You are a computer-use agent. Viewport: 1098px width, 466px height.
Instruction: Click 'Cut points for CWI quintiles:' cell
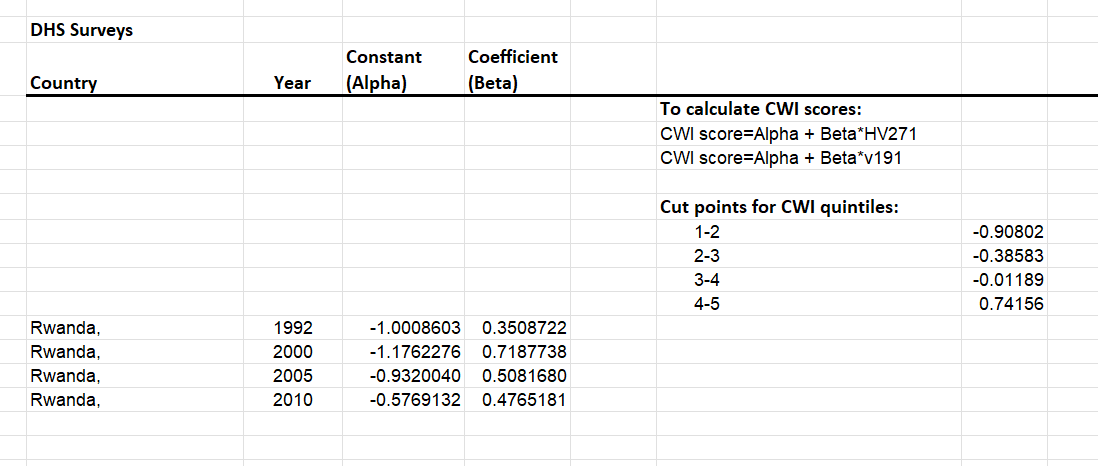[779, 207]
